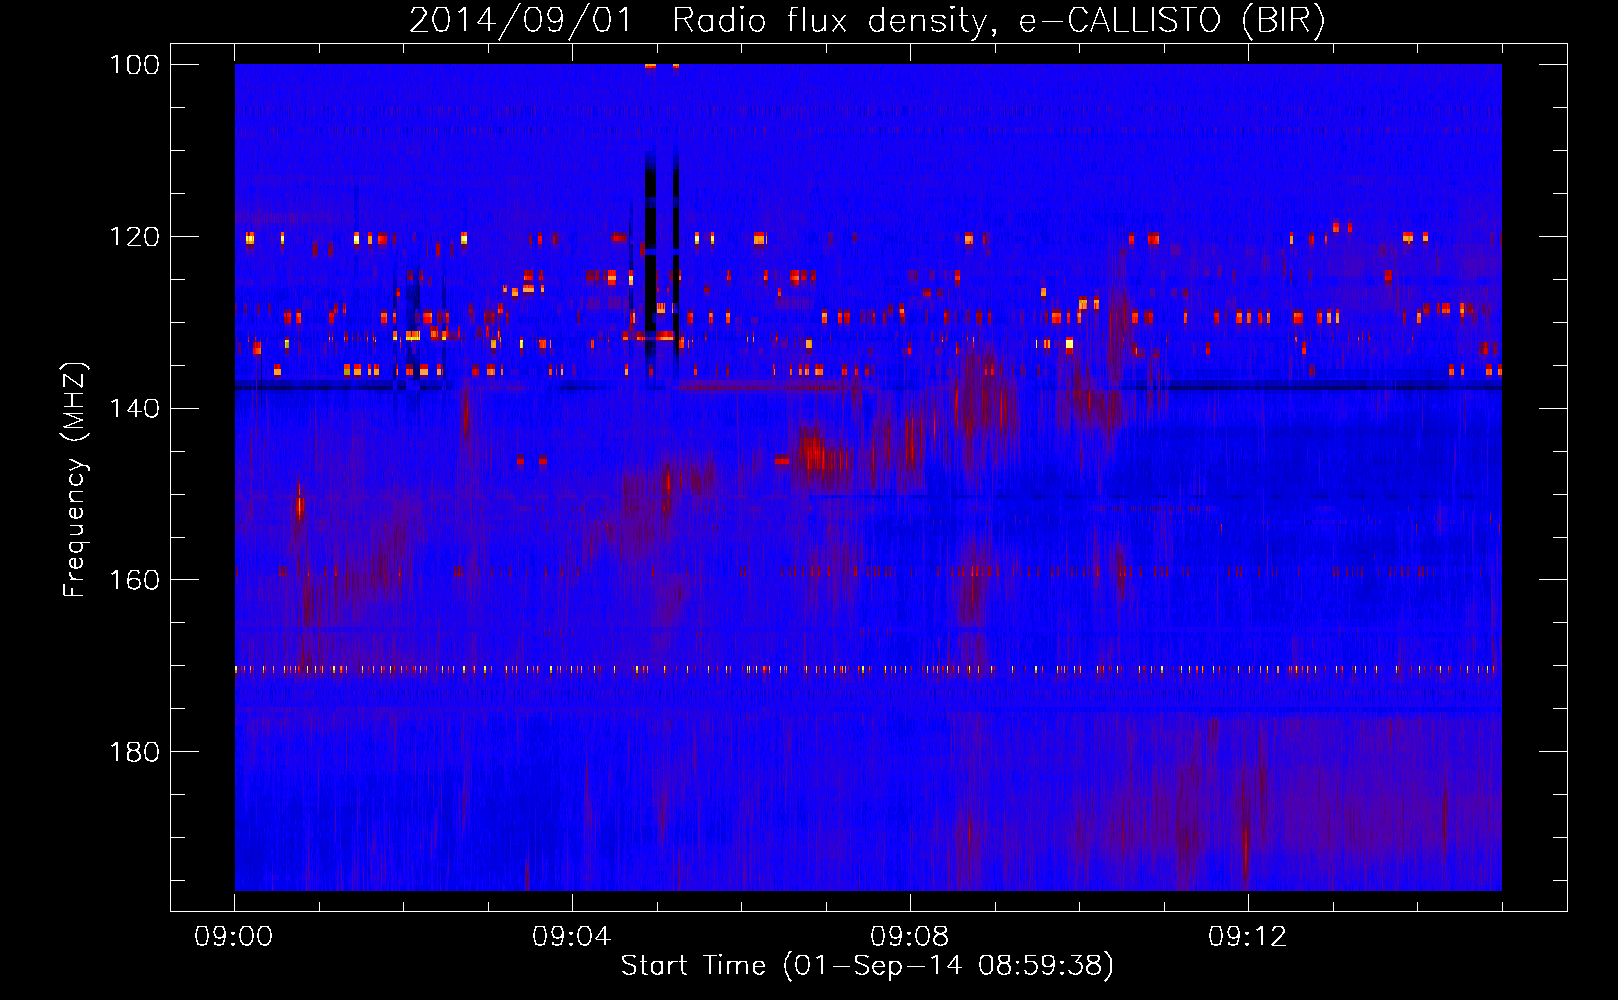
Task: Click the 100 frequency tick label
Action: point(134,65)
